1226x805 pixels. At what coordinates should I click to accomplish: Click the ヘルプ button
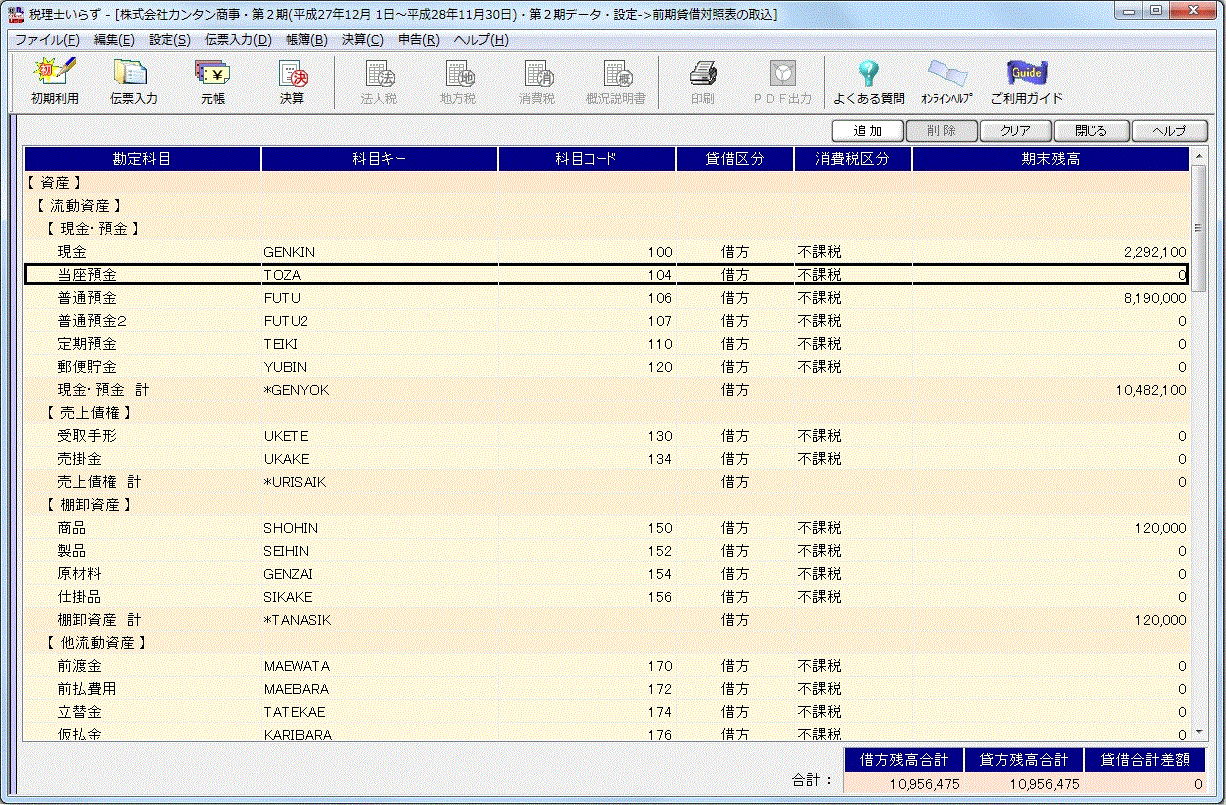pyautogui.click(x=1169, y=131)
